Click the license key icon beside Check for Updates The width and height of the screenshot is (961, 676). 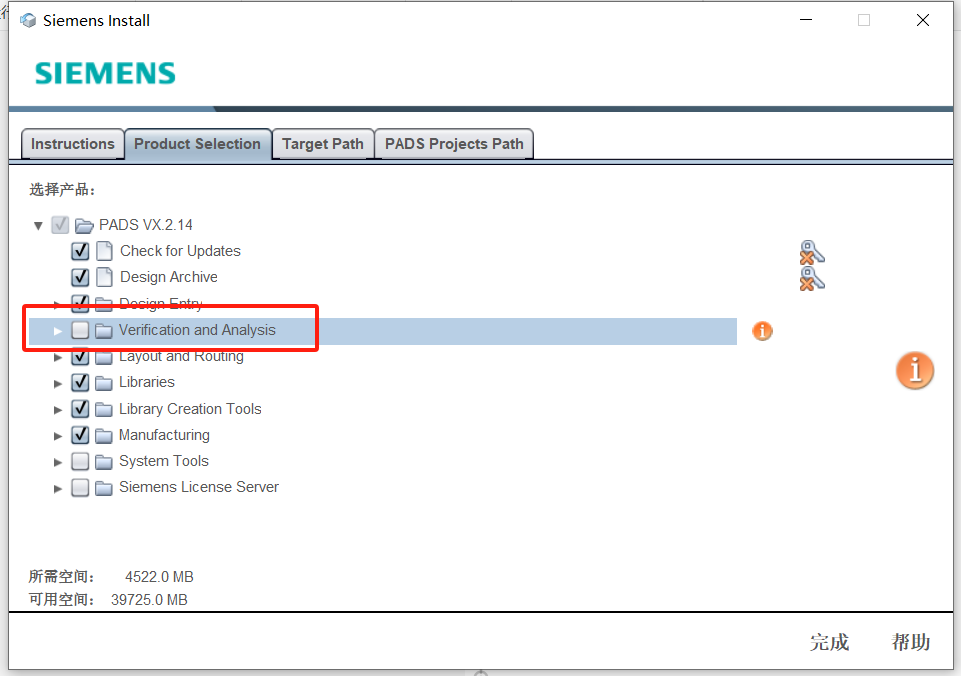(x=812, y=252)
